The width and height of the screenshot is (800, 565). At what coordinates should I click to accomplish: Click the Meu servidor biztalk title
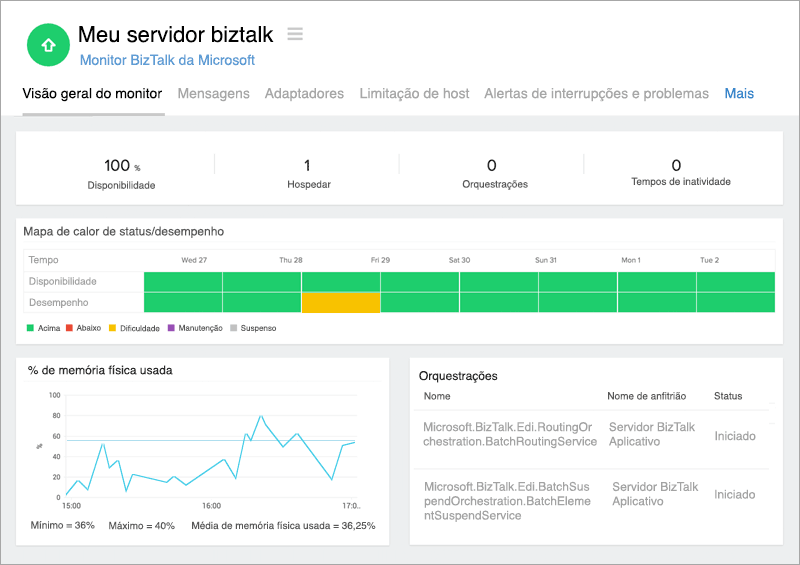(x=176, y=34)
